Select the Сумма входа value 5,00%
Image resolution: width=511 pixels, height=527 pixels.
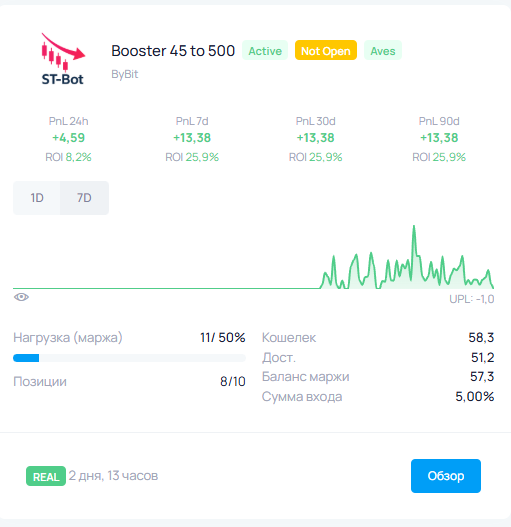(x=475, y=397)
